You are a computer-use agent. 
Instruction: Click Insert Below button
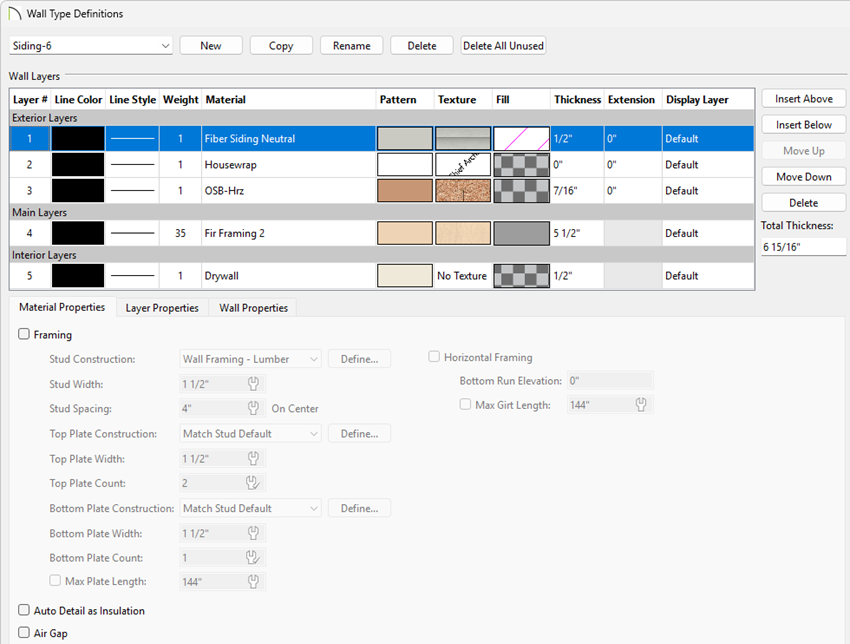(804, 125)
